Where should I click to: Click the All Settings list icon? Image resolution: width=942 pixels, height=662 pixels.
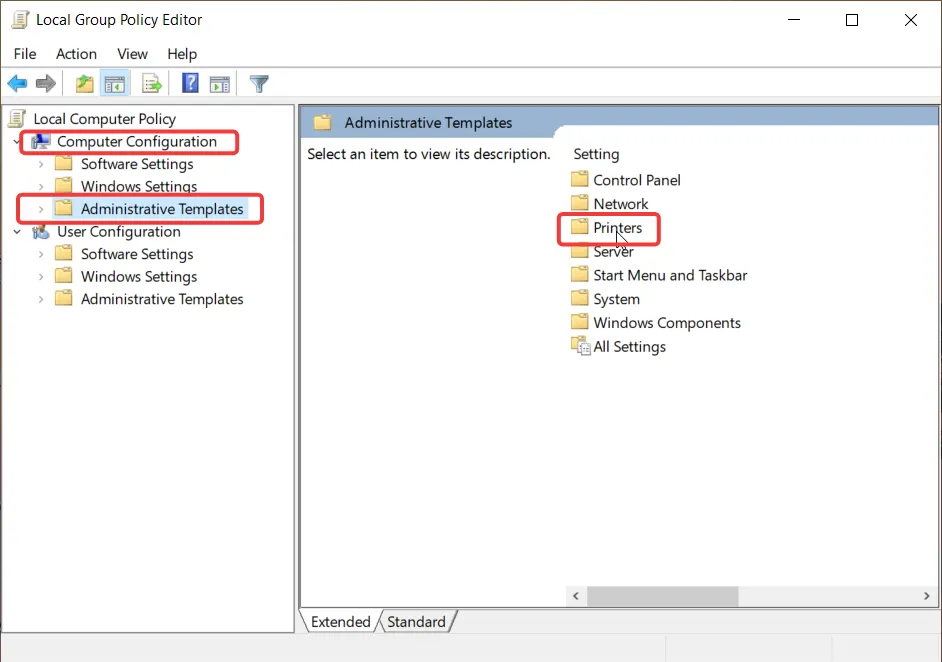[580, 346]
